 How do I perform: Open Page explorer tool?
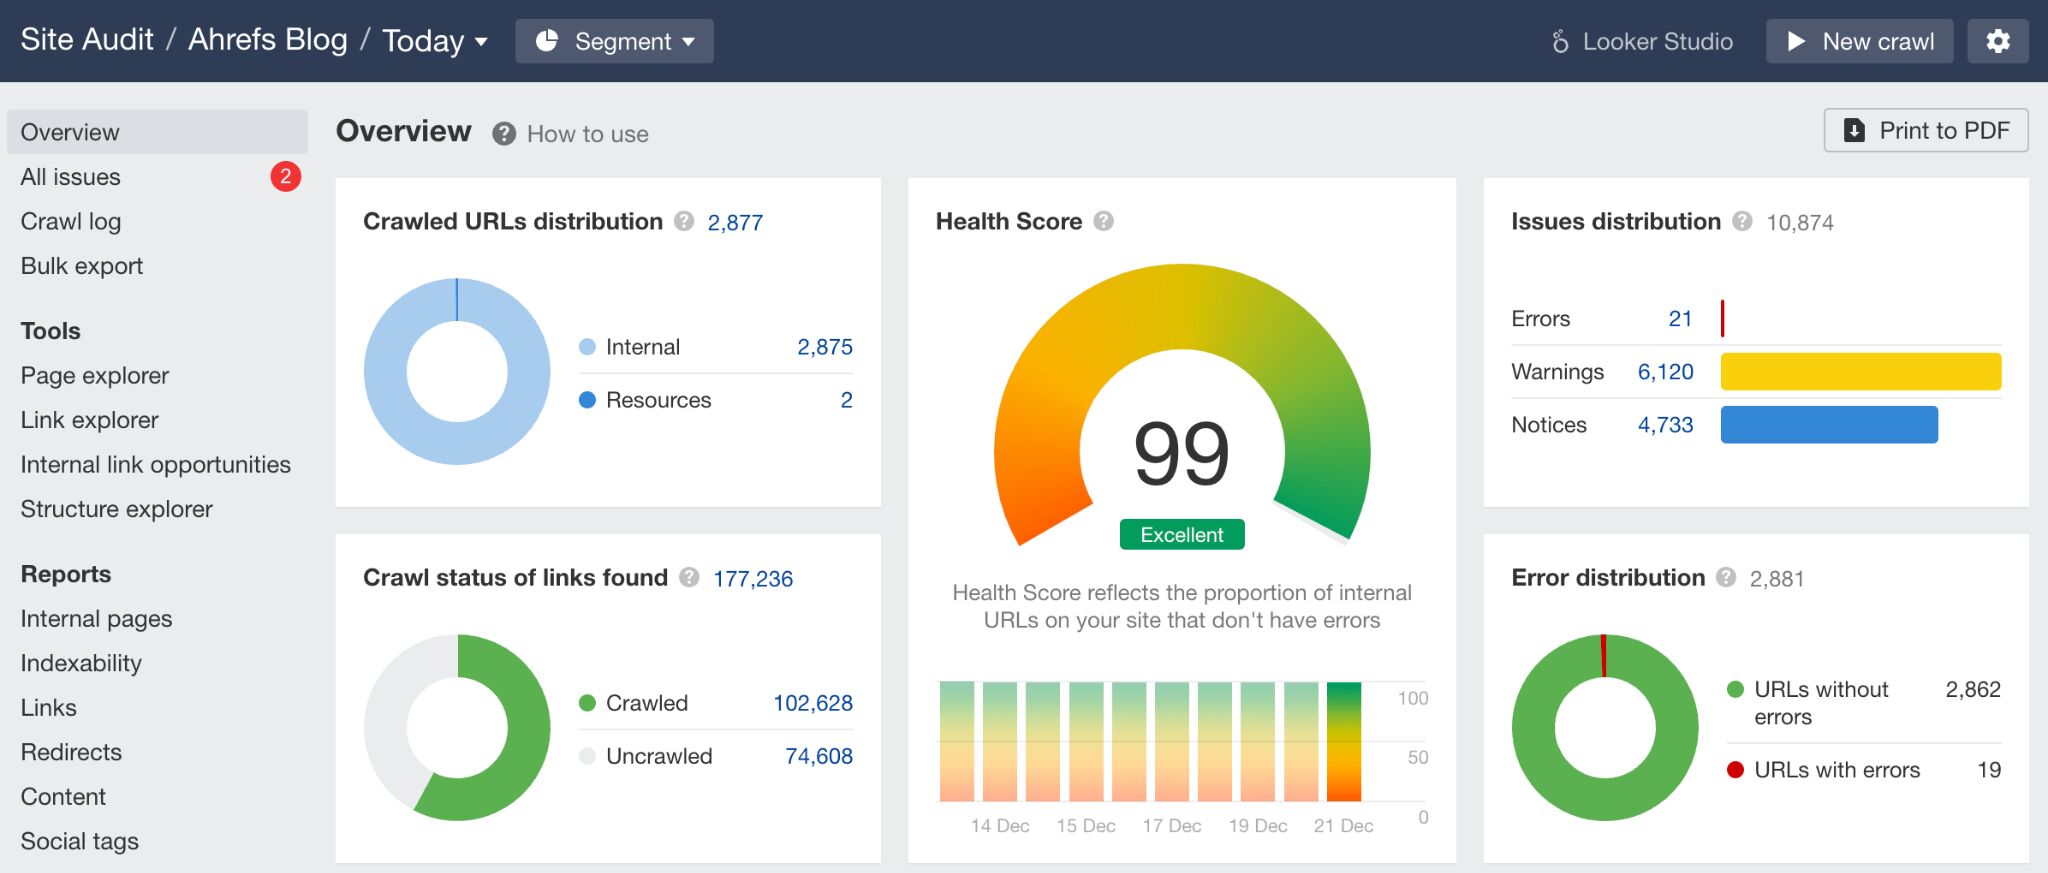(x=95, y=376)
